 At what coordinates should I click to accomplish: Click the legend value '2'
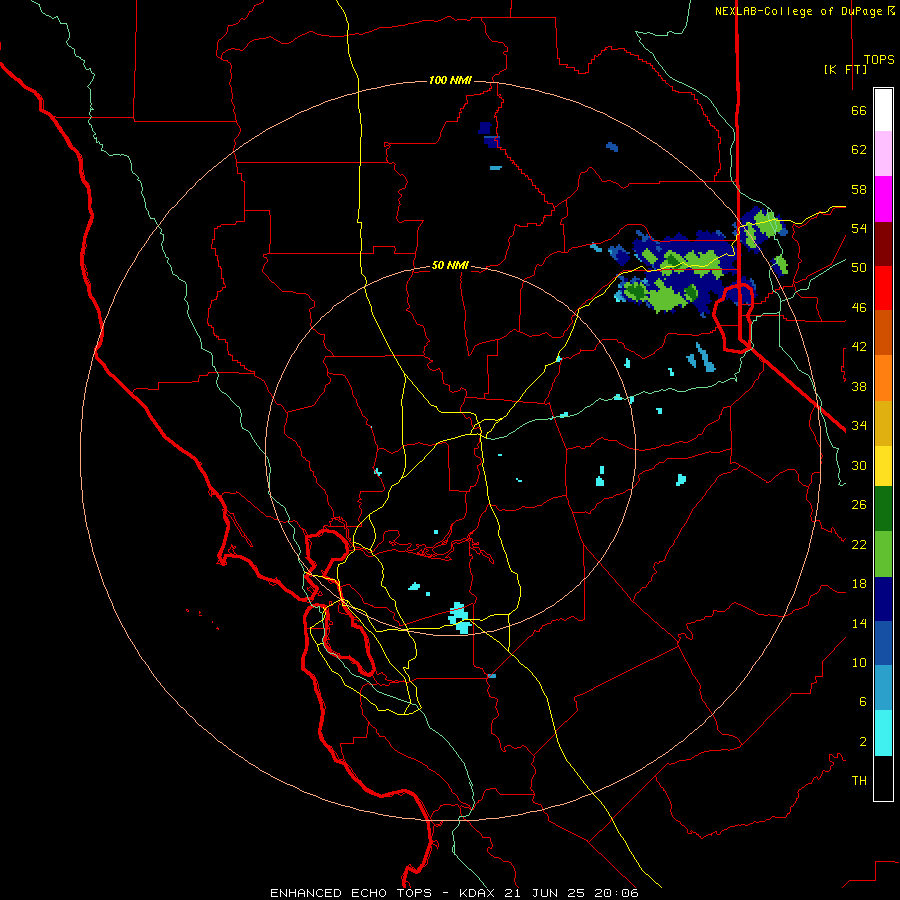(x=863, y=742)
